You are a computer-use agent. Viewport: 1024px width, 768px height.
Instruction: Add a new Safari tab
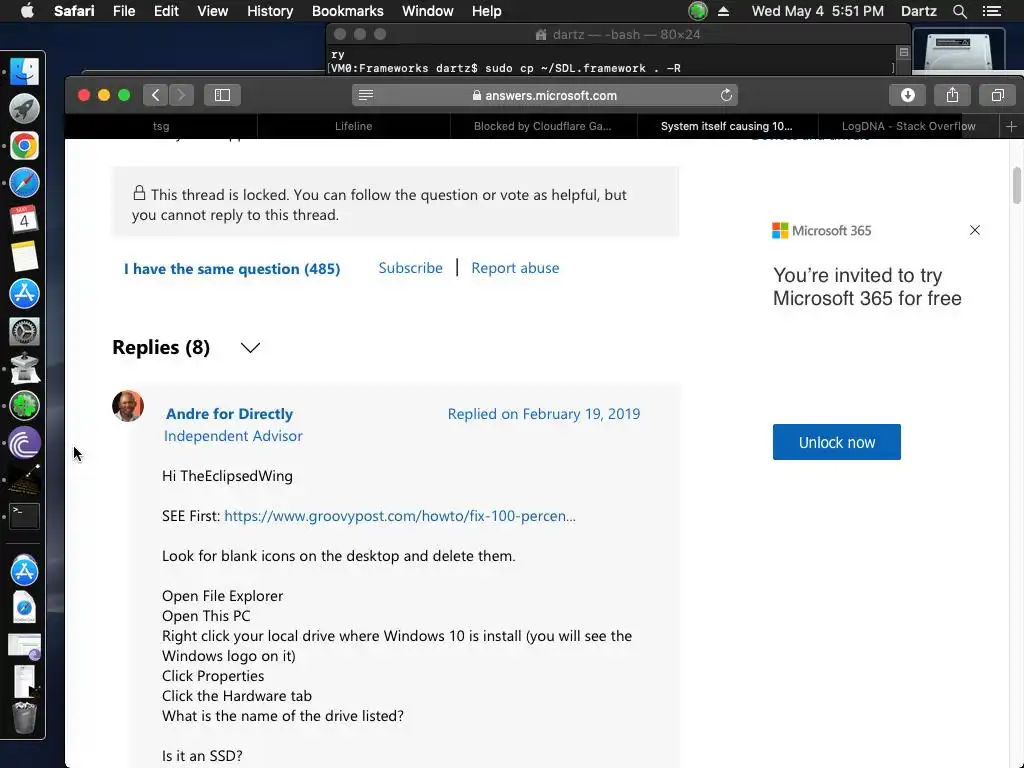[1011, 126]
